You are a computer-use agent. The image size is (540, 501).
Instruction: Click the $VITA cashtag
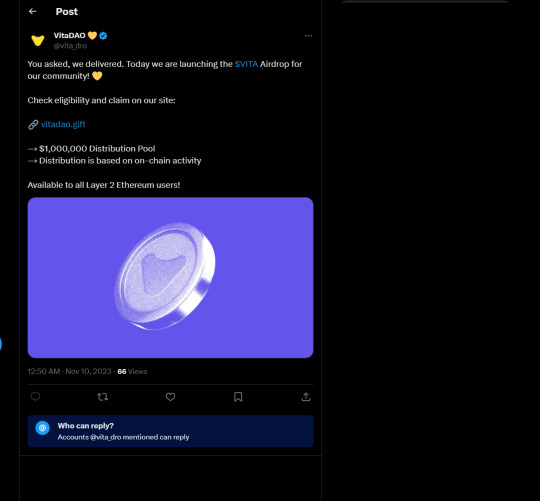(x=246, y=64)
